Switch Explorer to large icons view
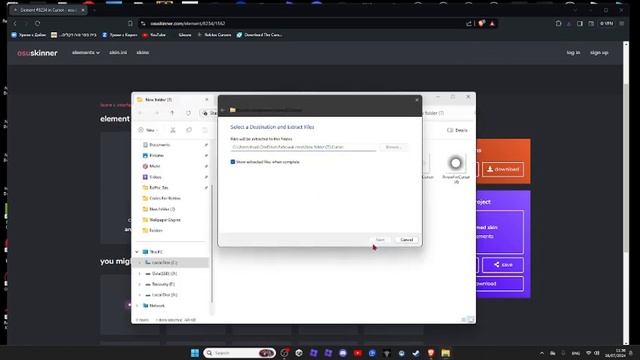 [x=471, y=320]
